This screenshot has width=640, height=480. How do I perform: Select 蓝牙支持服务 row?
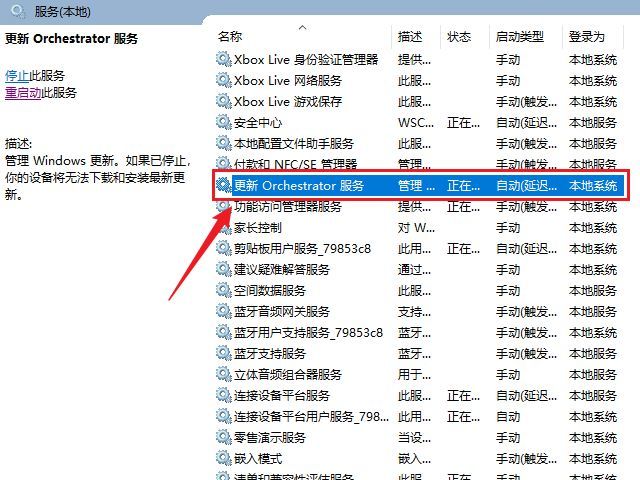coord(270,353)
